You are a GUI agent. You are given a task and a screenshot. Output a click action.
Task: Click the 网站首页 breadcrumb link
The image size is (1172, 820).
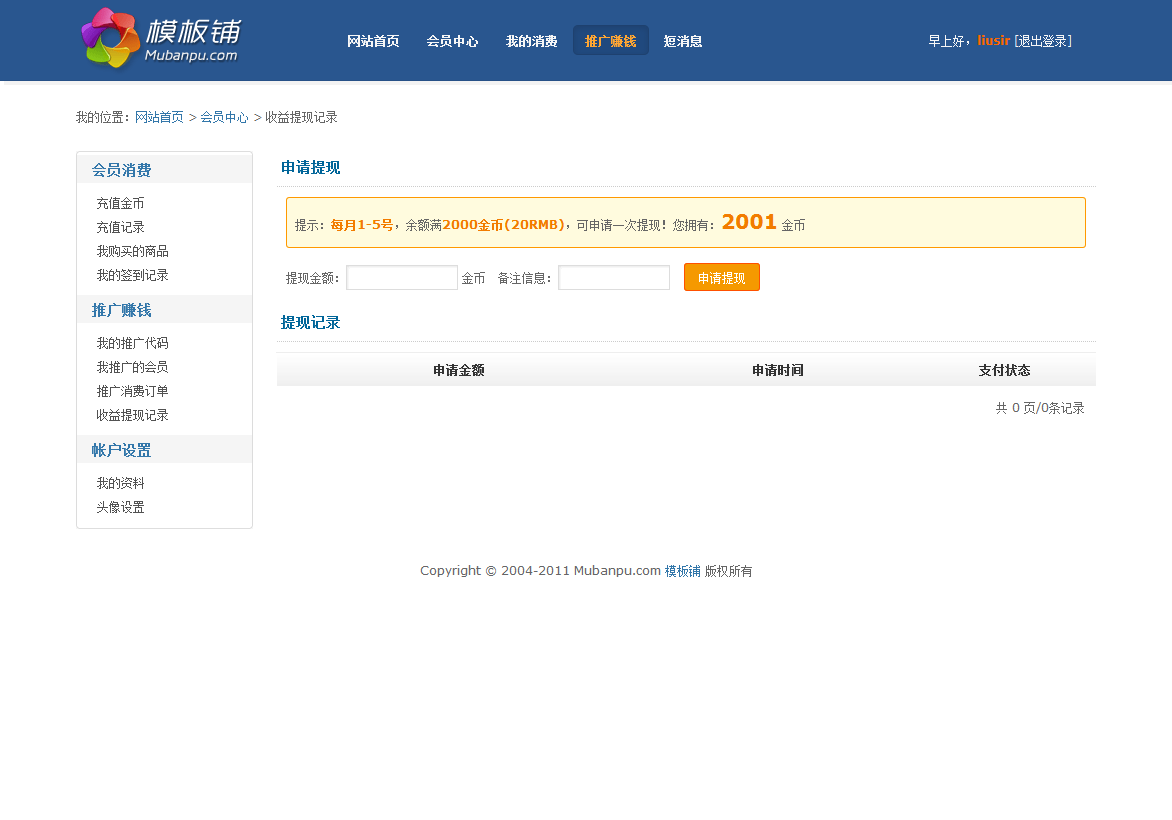(159, 117)
